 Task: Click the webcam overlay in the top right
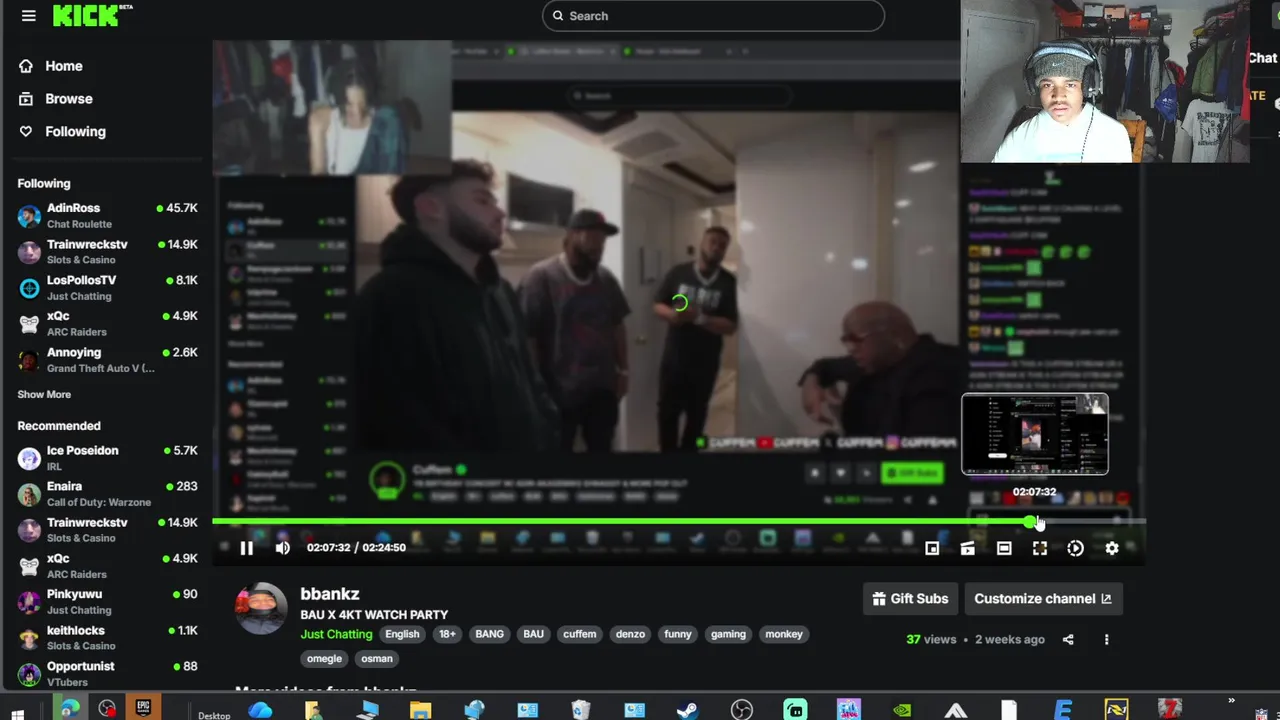coord(1105,81)
